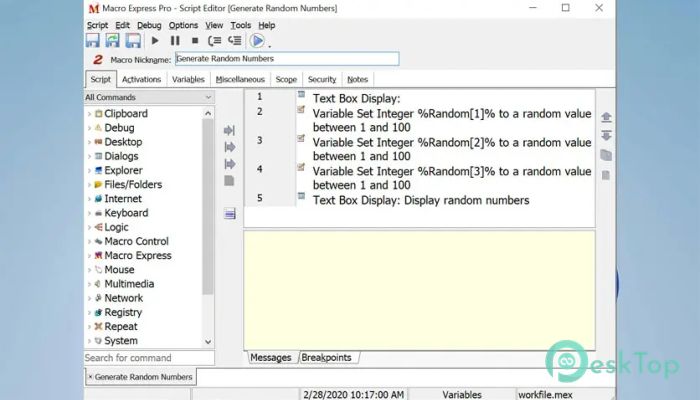Click the blue list icon below the arrows
Viewport: 700px width, 400px height.
(x=230, y=214)
